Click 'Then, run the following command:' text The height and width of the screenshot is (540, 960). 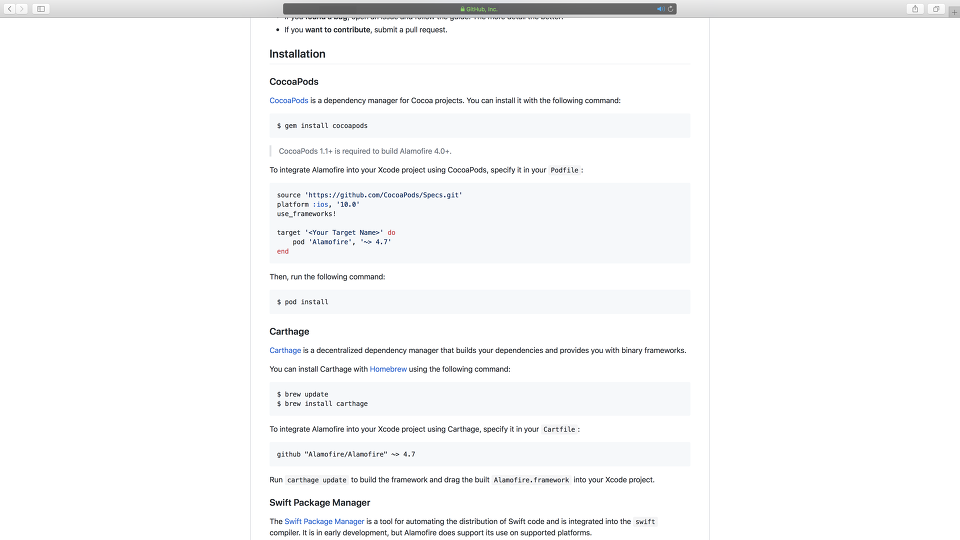tap(328, 277)
